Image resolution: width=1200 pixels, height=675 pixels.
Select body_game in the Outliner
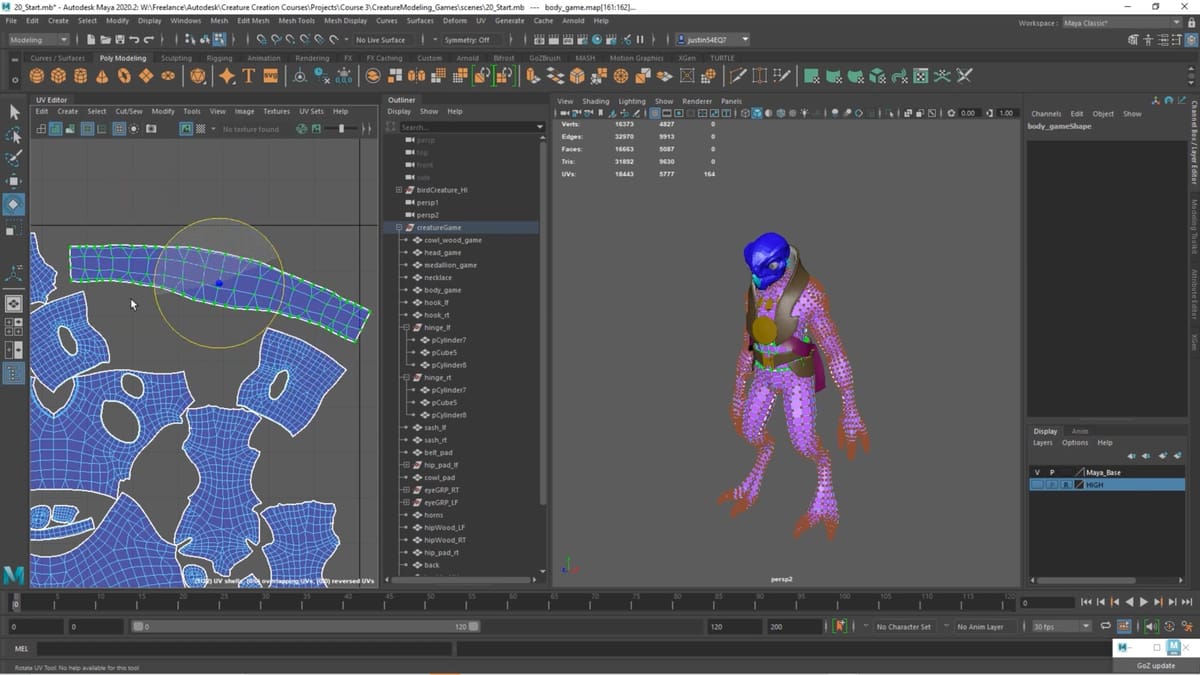coord(442,290)
